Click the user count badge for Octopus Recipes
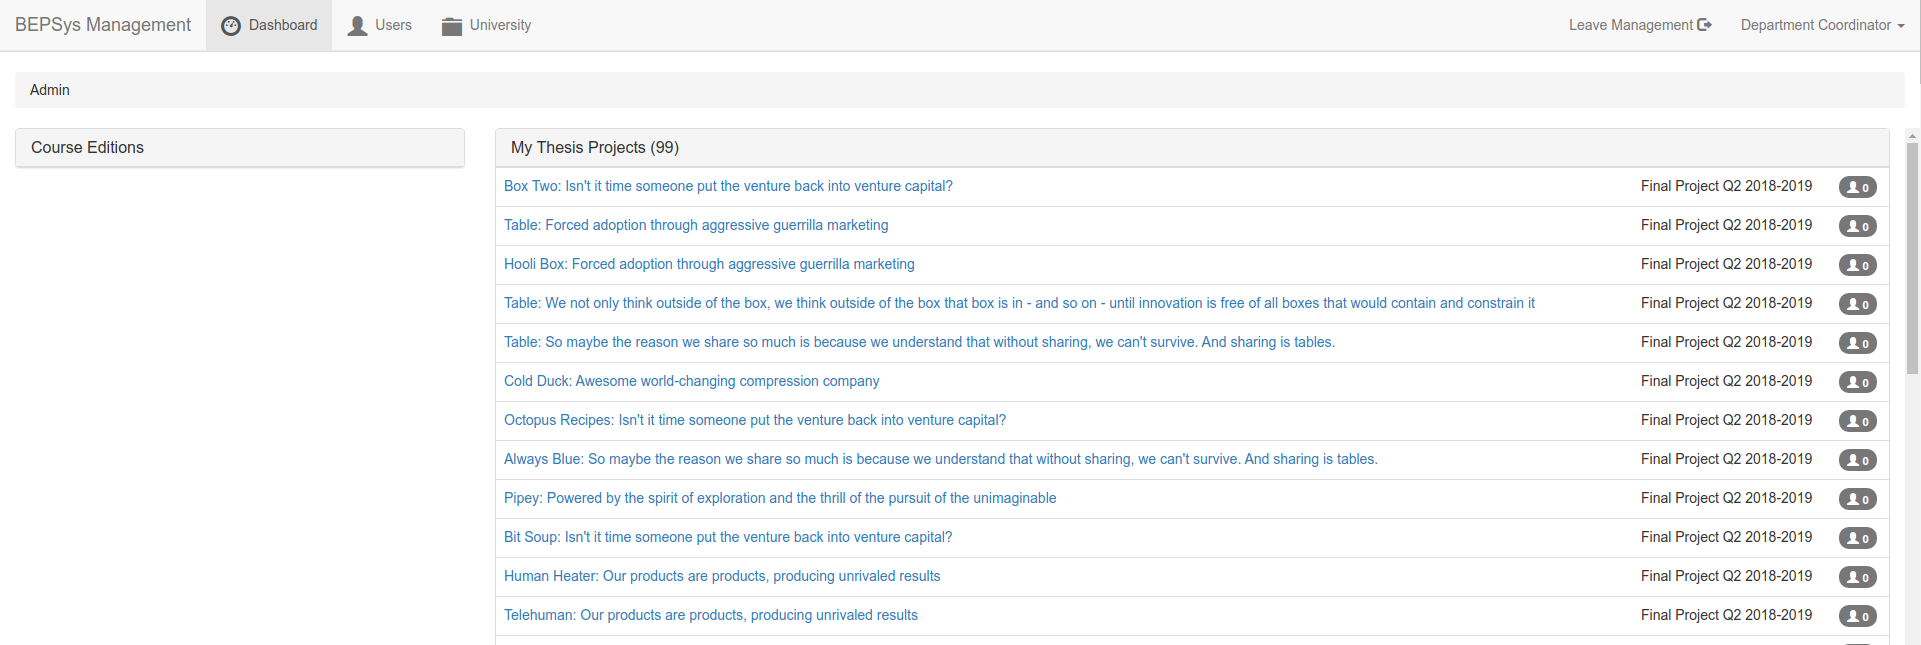 coord(1858,421)
